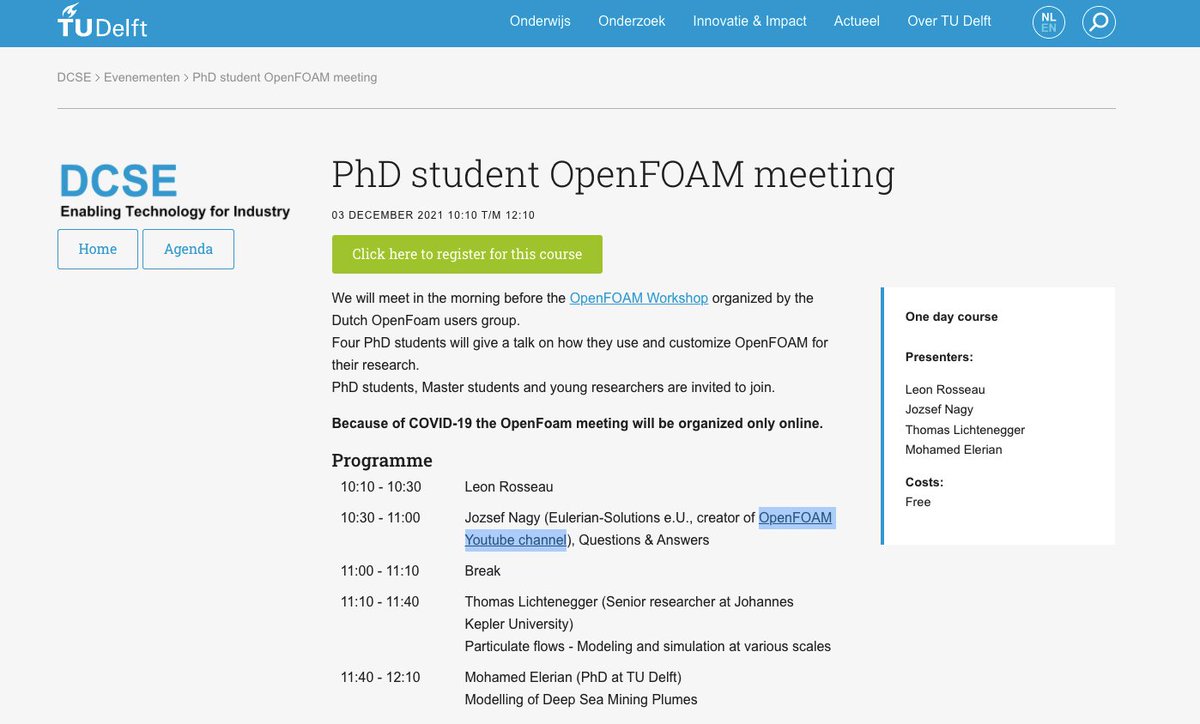Click the DCSE Enabling Technology logo

pyautogui.click(x=174, y=191)
